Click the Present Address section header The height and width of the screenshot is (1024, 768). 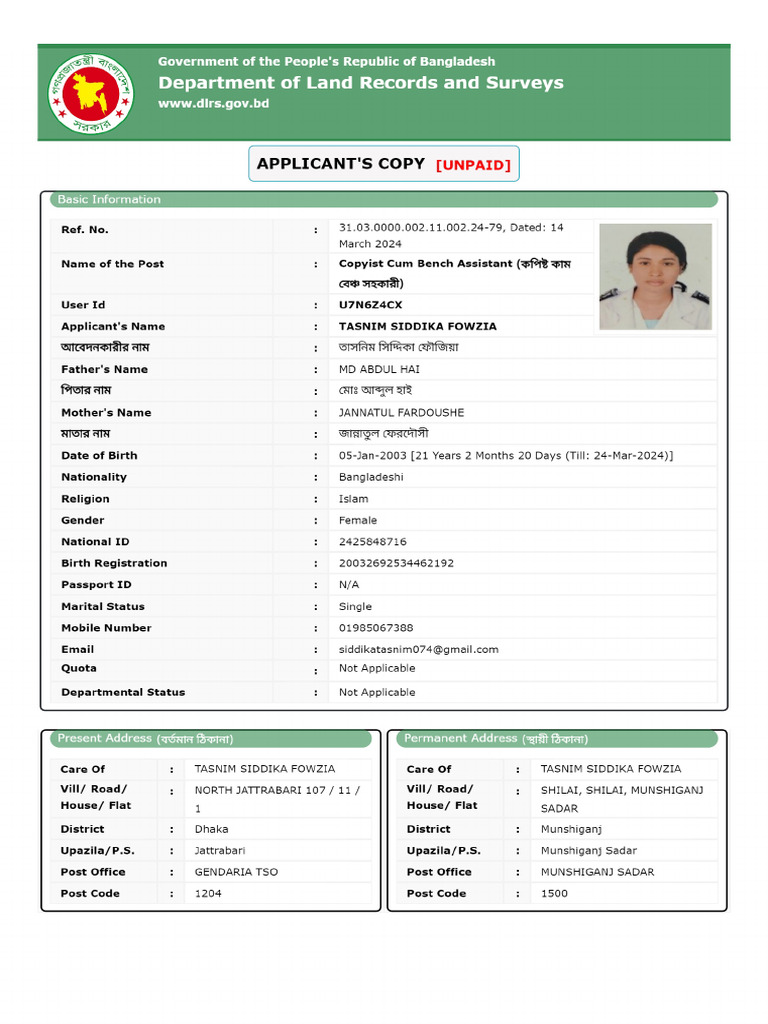211,739
